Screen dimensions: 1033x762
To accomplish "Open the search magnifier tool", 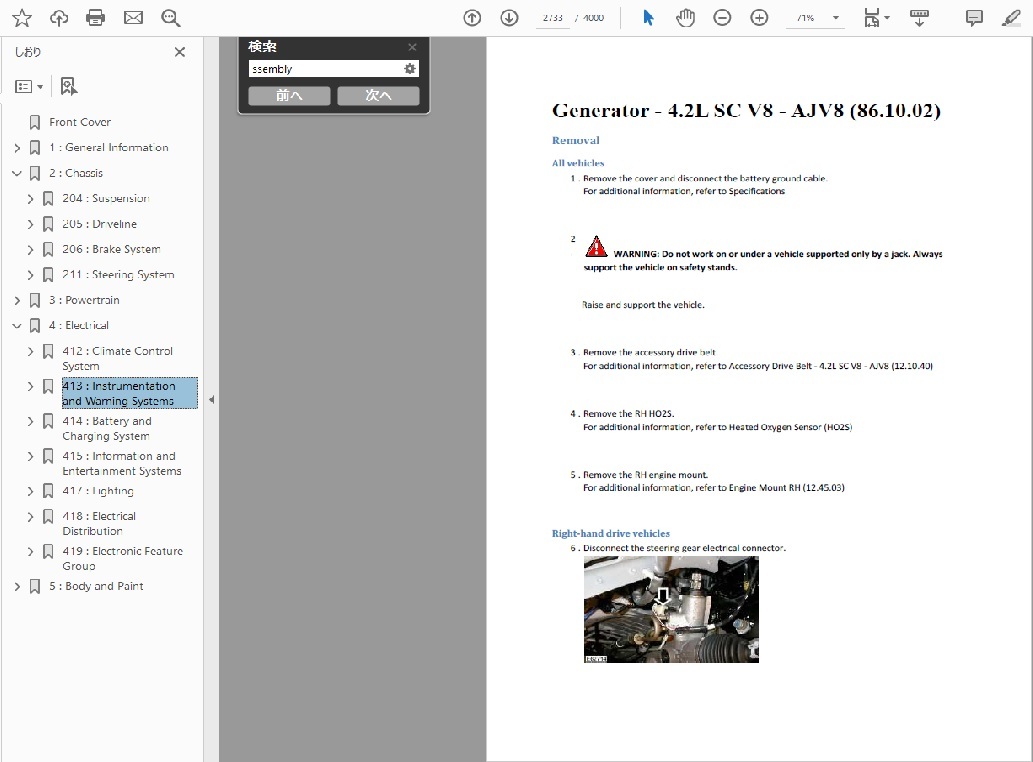I will point(171,18).
